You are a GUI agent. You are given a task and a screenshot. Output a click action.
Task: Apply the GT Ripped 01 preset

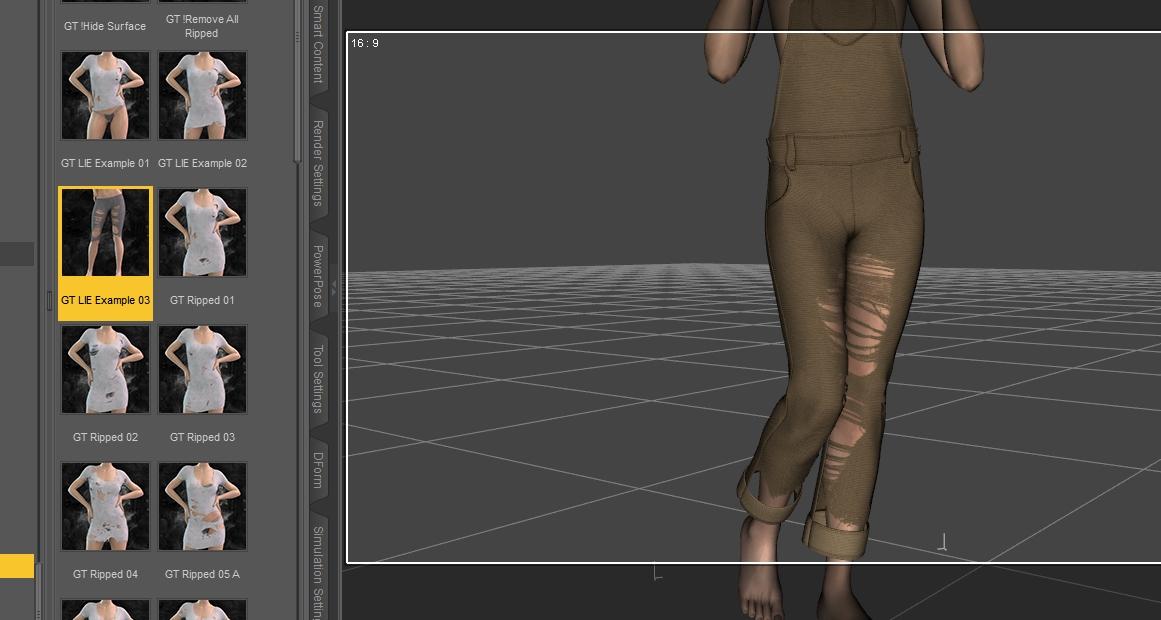click(202, 233)
